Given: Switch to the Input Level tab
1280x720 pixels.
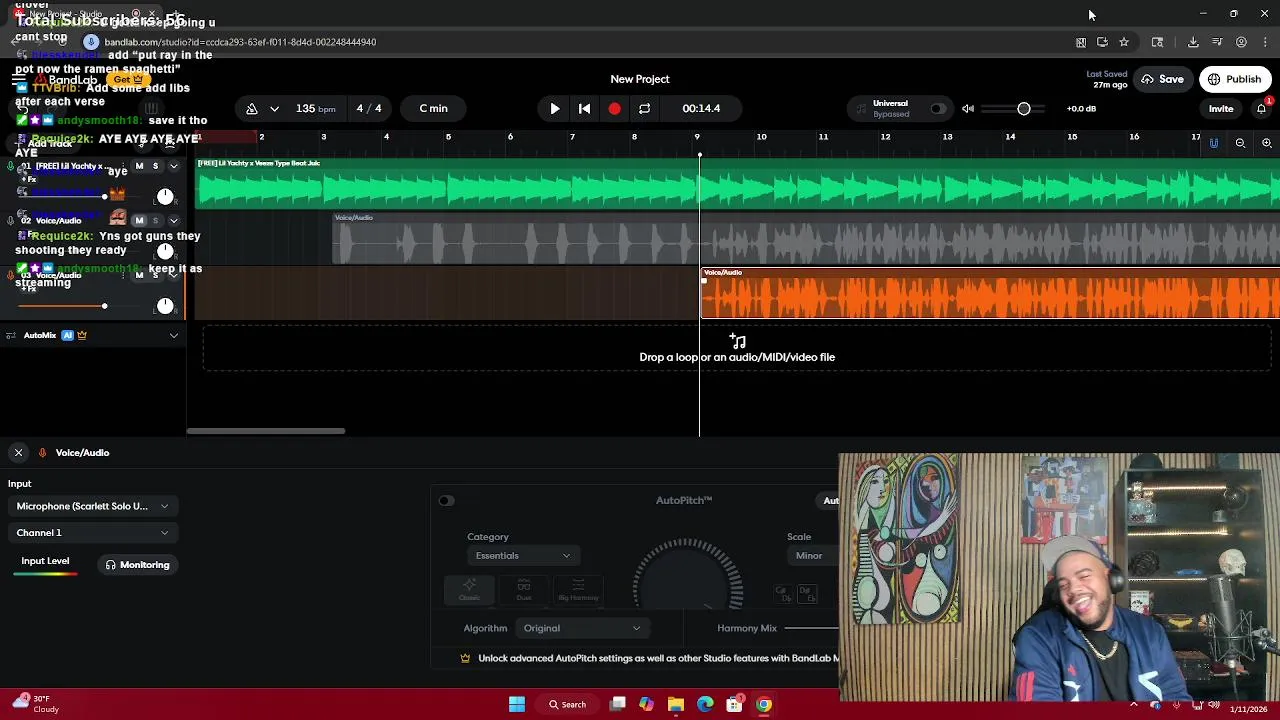Looking at the screenshot, I should click(x=45, y=561).
